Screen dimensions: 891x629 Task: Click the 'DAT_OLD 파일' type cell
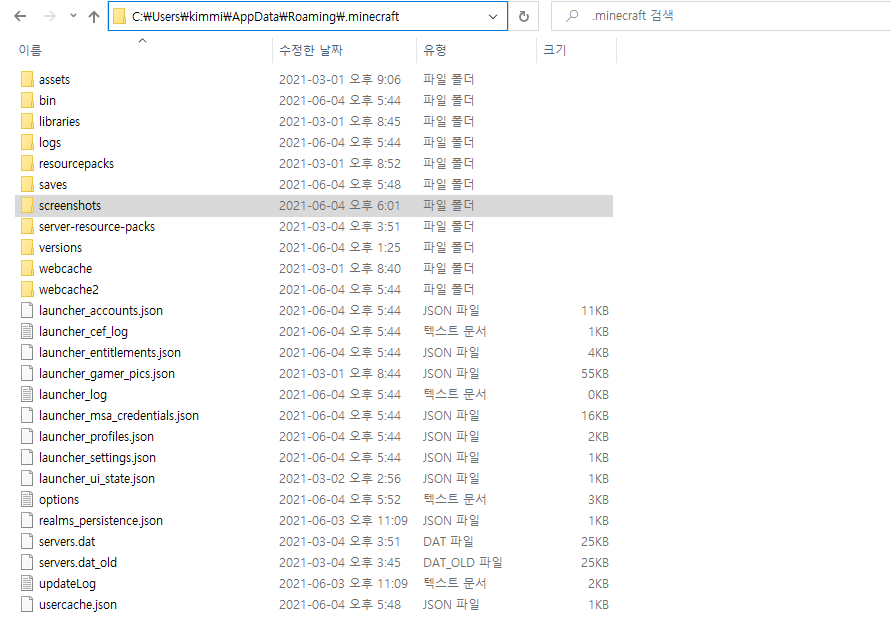[x=463, y=563]
